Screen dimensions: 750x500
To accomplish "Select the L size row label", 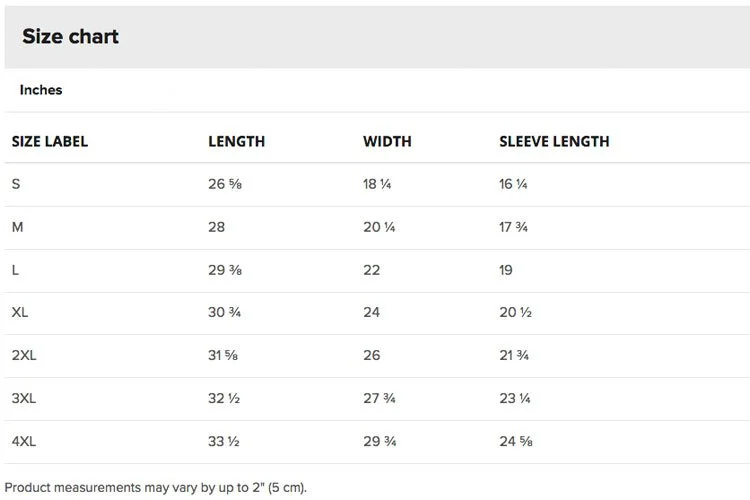I will pyautogui.click(x=15, y=270).
